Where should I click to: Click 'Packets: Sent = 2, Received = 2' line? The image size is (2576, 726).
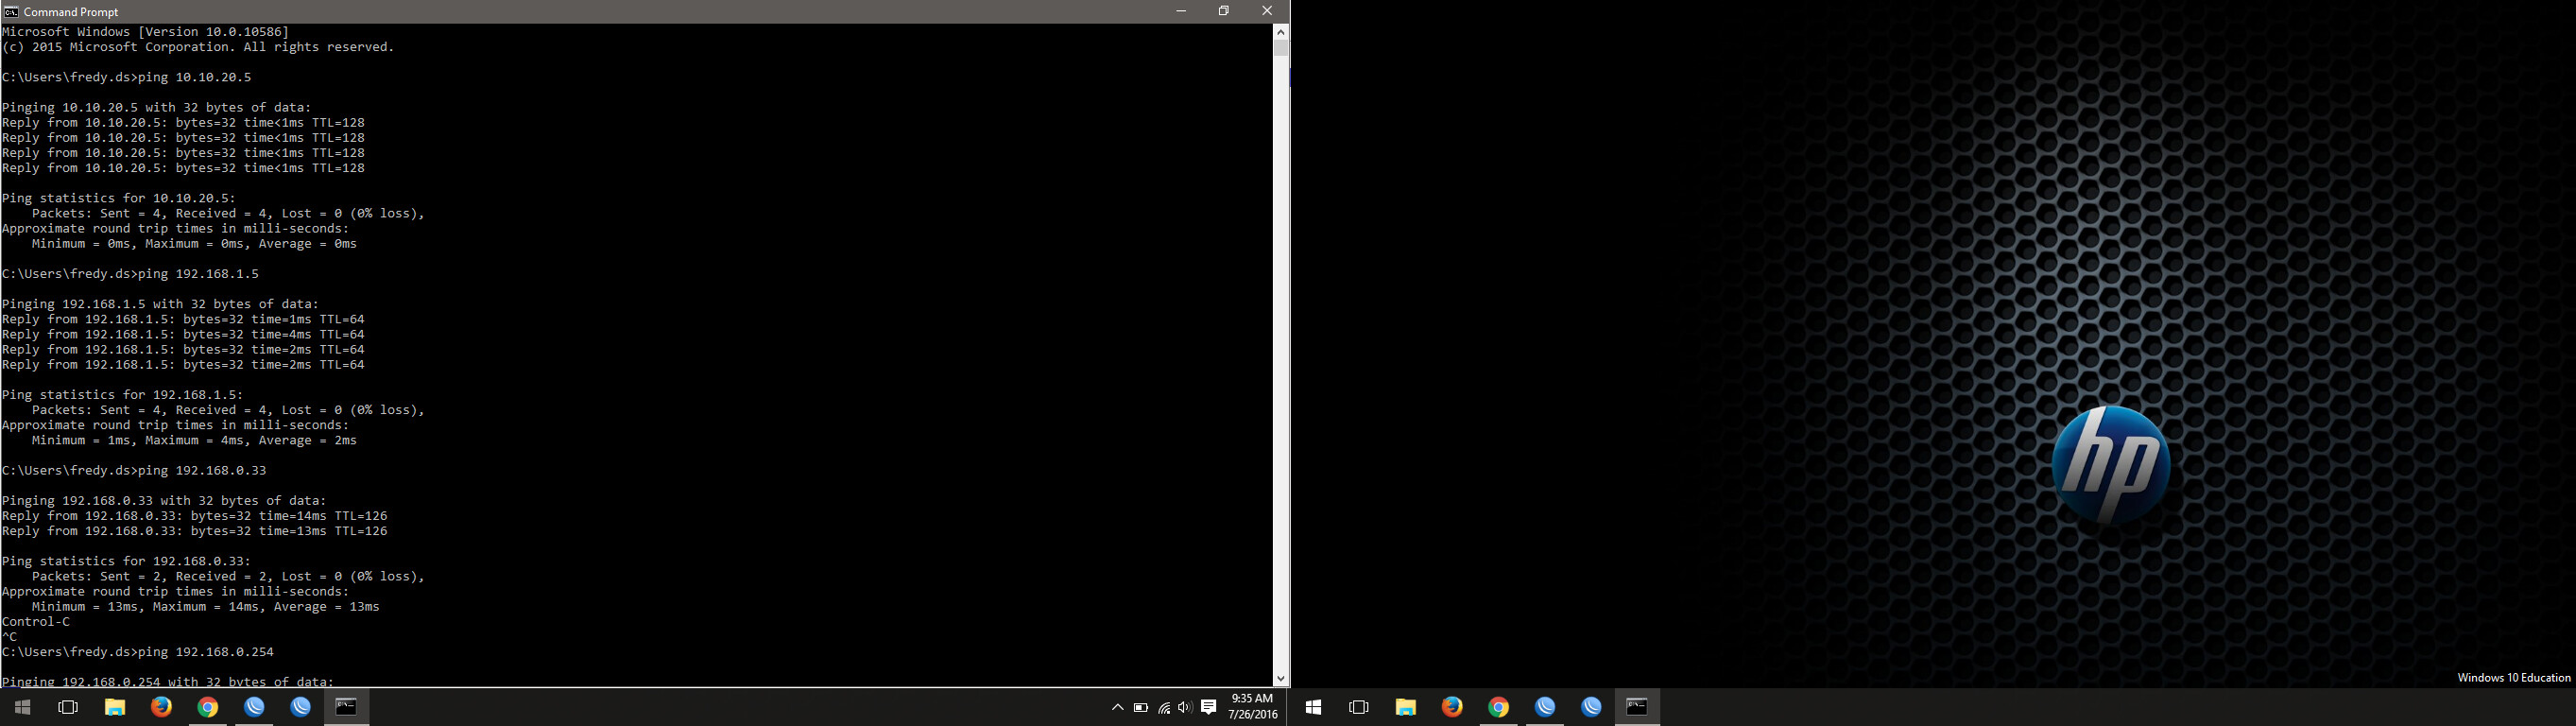pos(228,576)
